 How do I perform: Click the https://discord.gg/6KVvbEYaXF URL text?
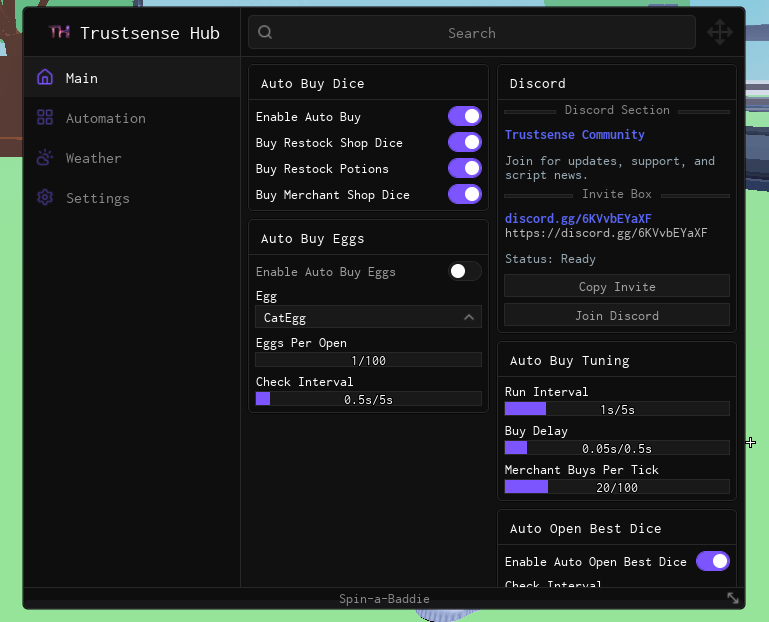click(x=606, y=233)
